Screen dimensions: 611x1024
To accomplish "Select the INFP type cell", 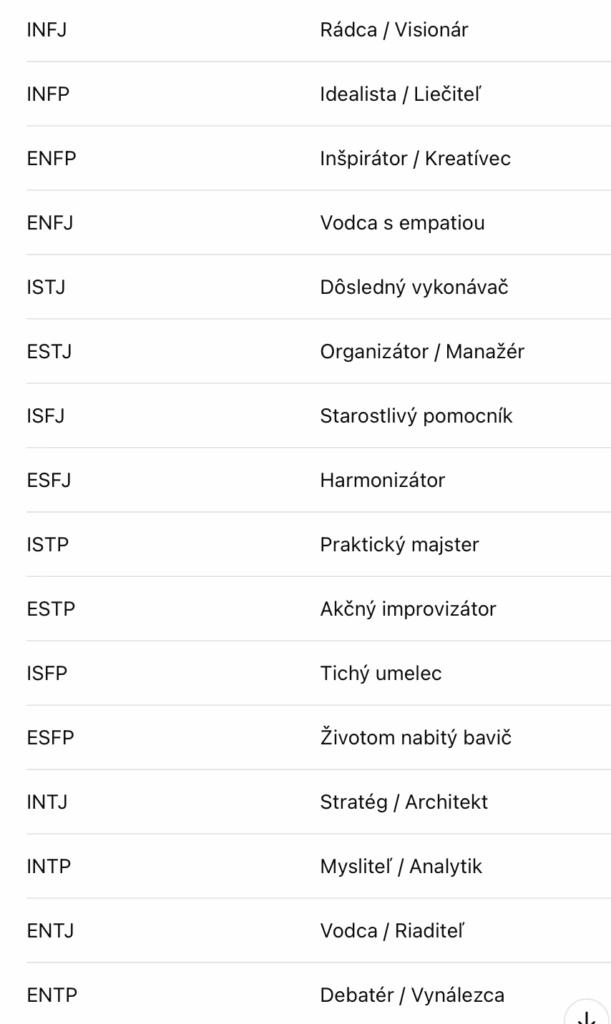I will tap(48, 94).
